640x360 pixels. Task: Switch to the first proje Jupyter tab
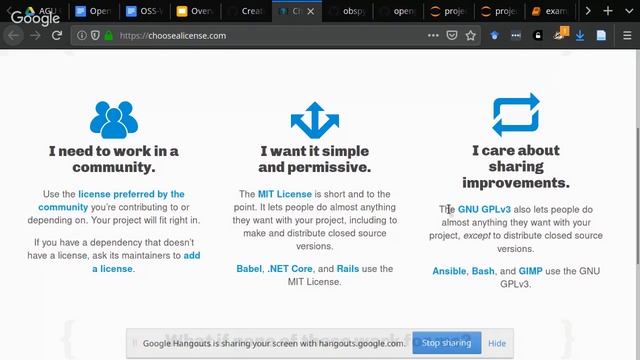tap(449, 11)
